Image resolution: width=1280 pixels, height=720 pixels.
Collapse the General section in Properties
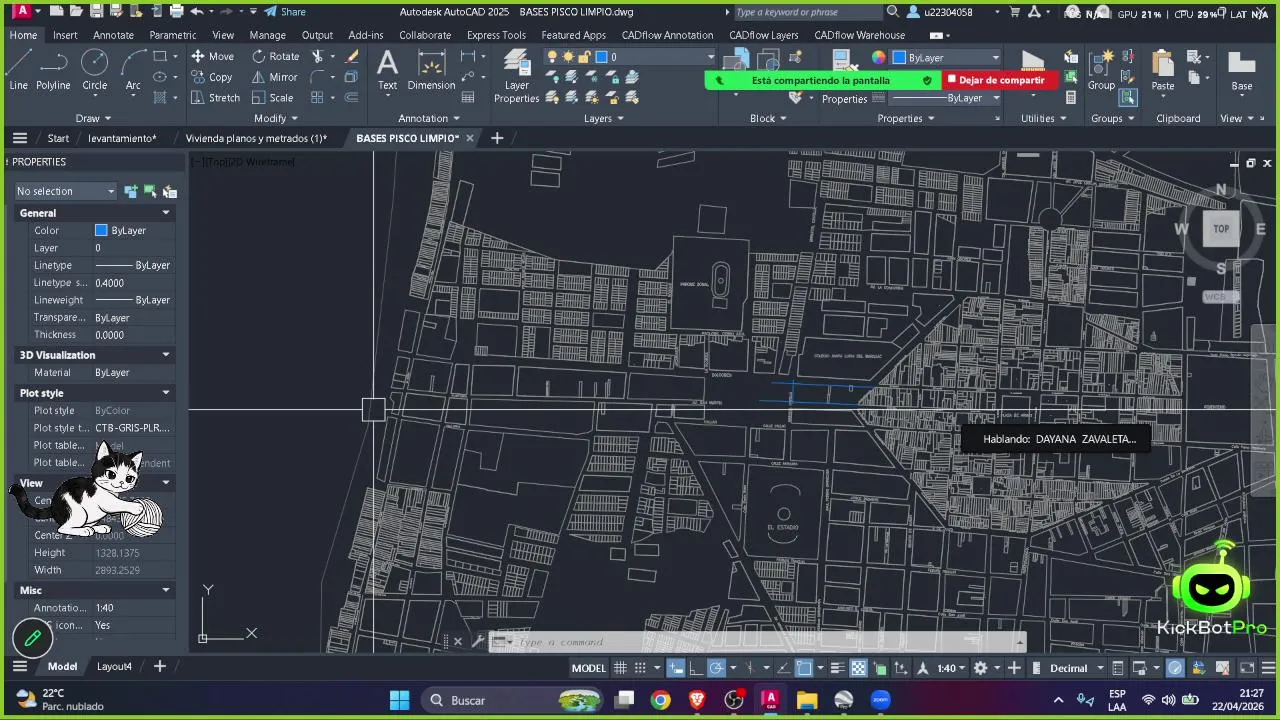166,213
